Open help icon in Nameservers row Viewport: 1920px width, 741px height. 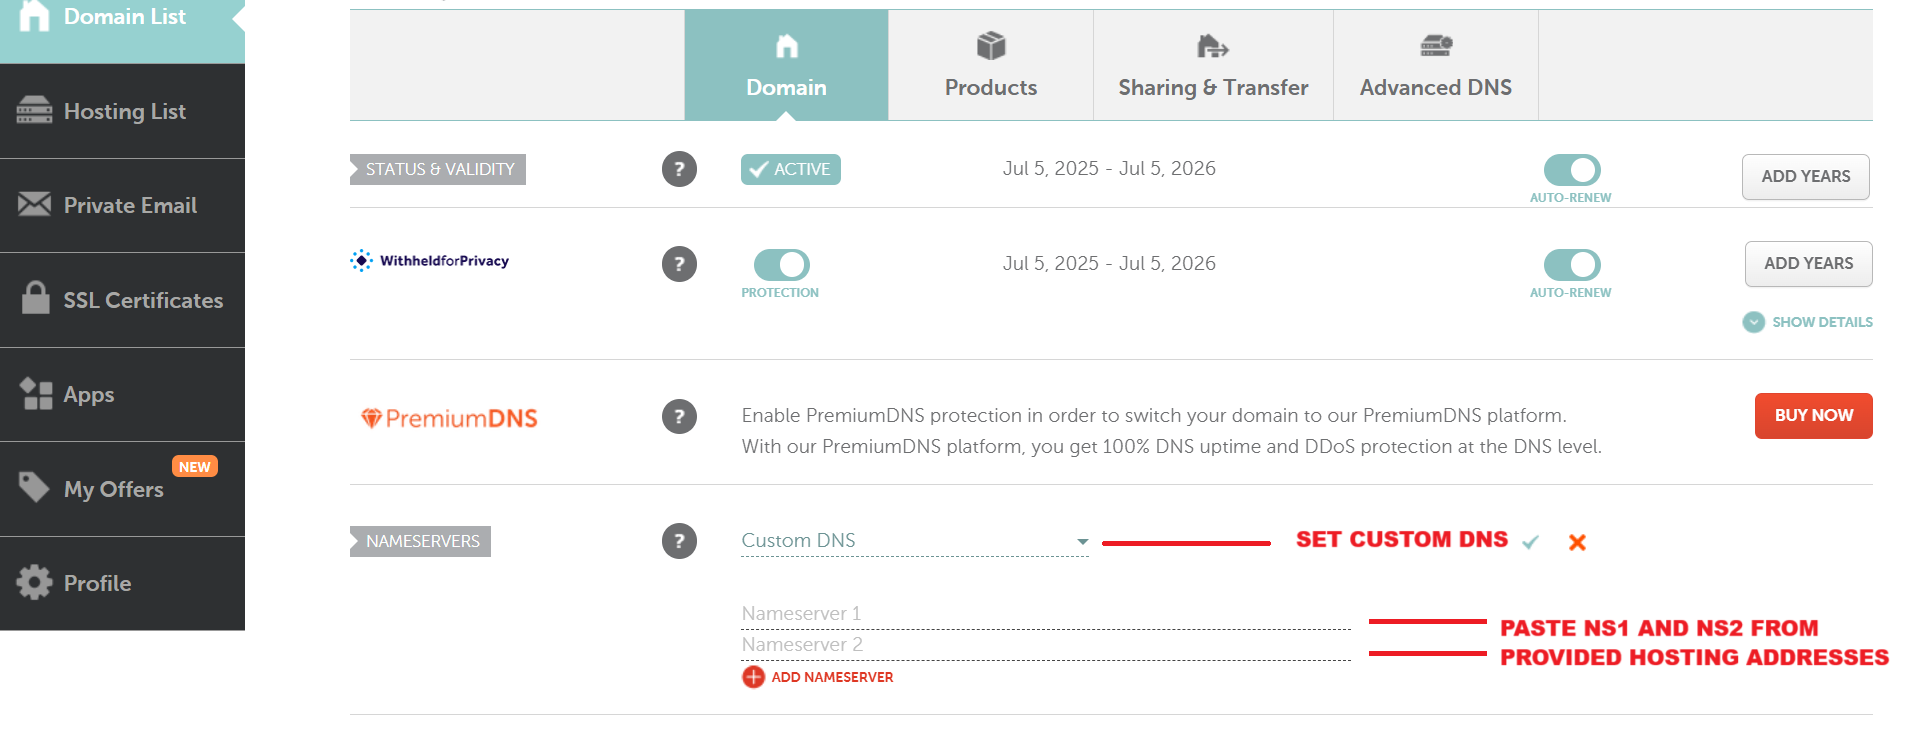(x=679, y=541)
